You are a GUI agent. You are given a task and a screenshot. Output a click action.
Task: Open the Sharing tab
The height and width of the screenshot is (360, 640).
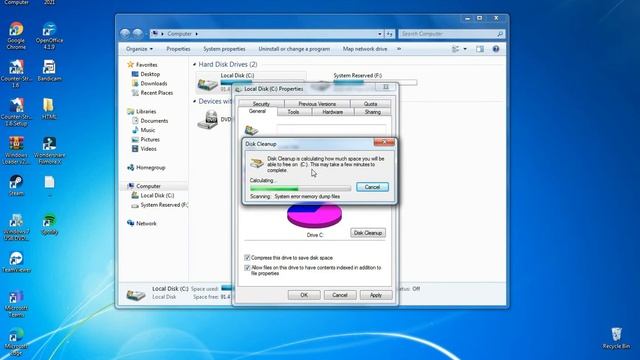(373, 112)
